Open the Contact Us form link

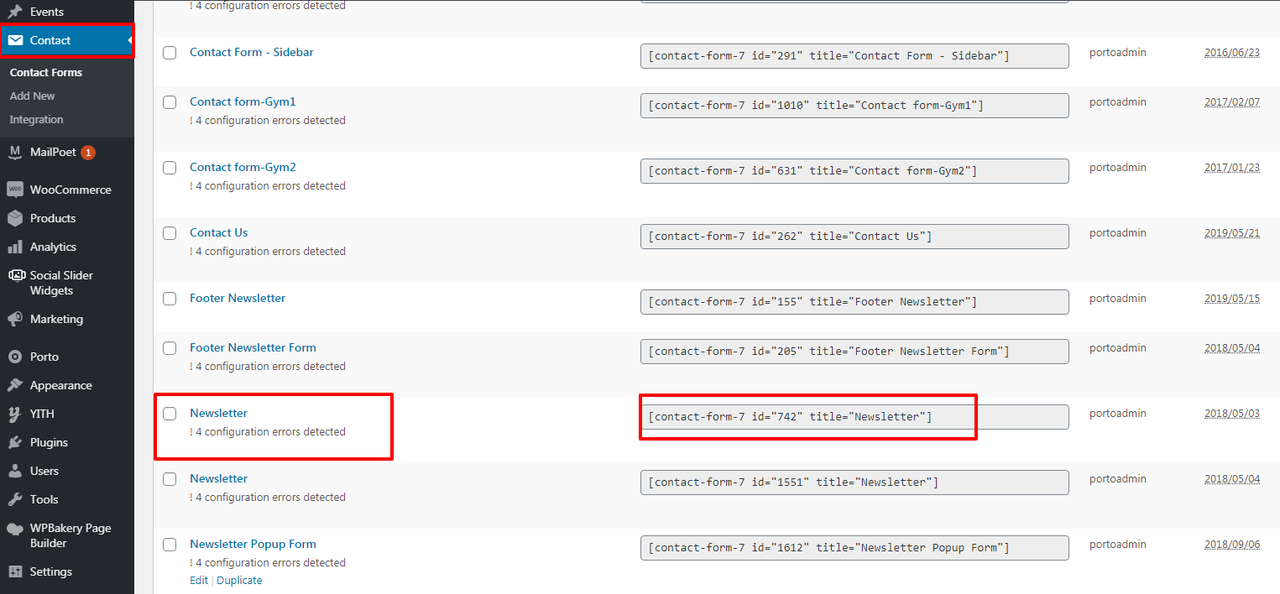219,233
